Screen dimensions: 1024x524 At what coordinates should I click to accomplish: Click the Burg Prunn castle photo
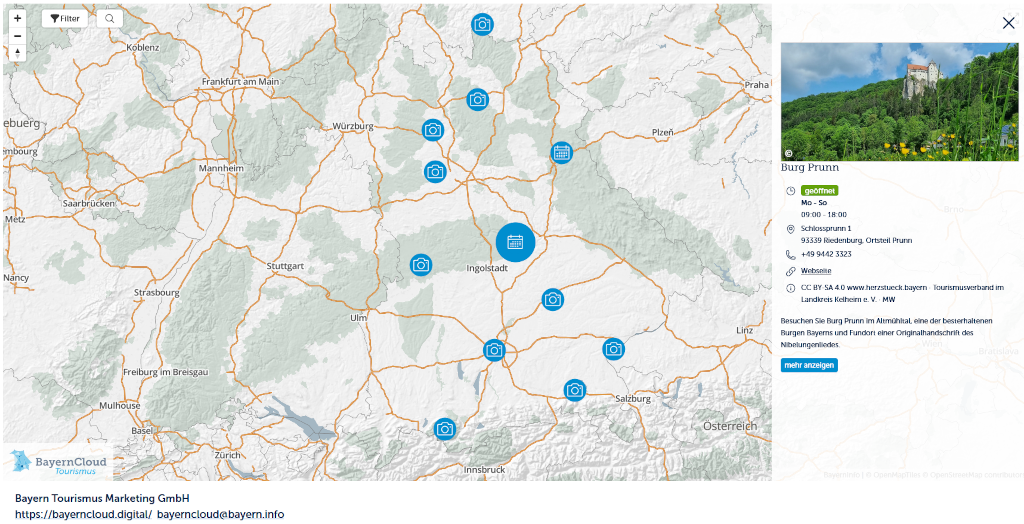899,101
